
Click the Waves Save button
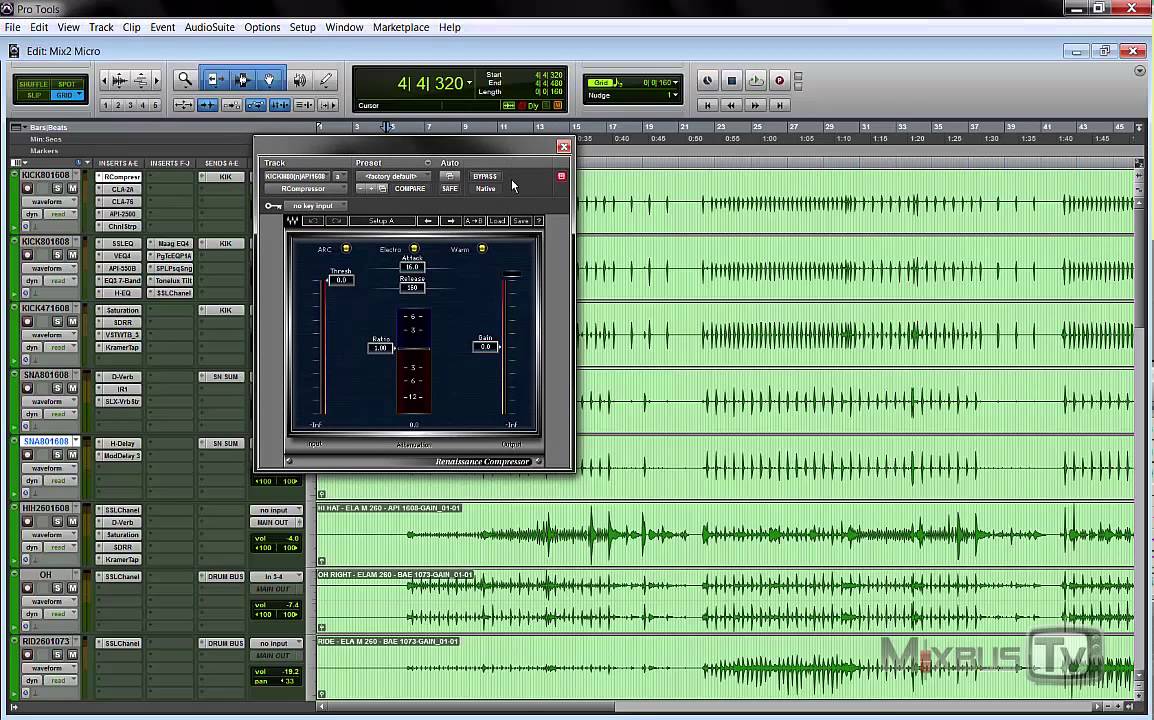tap(521, 221)
